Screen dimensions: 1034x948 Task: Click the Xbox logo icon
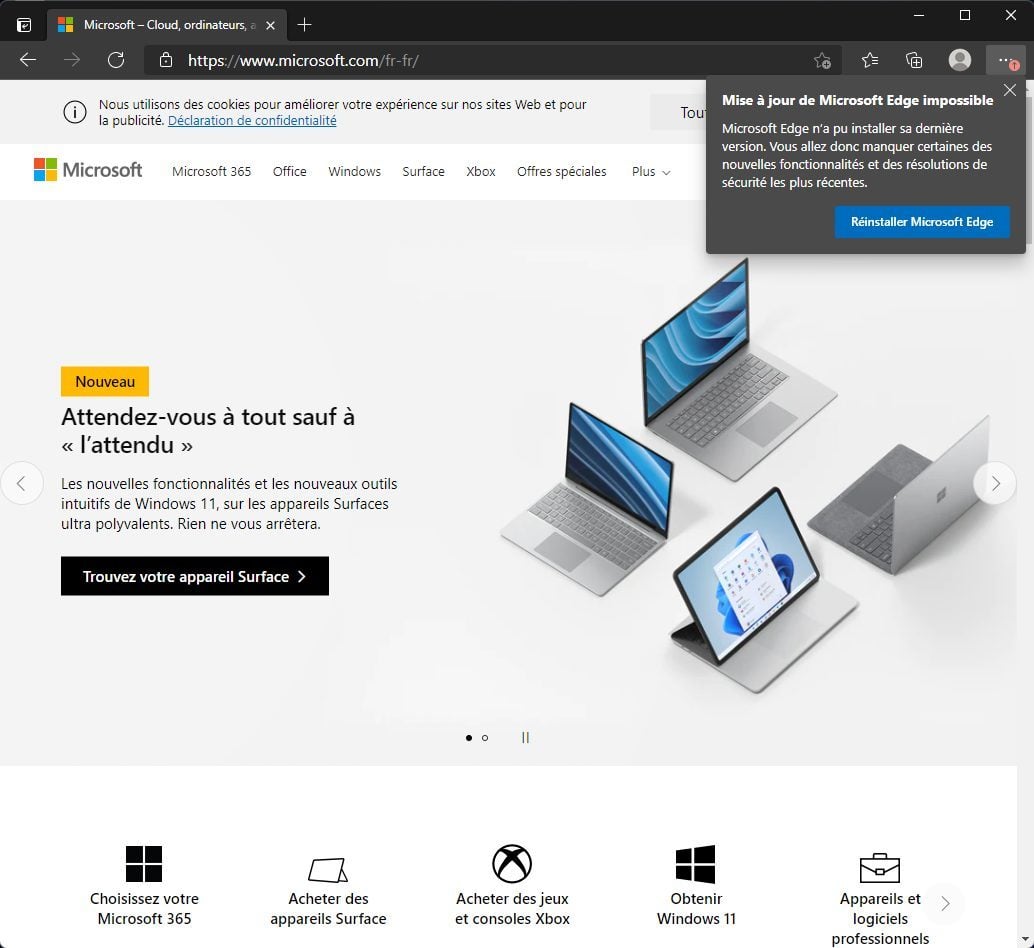tap(512, 864)
